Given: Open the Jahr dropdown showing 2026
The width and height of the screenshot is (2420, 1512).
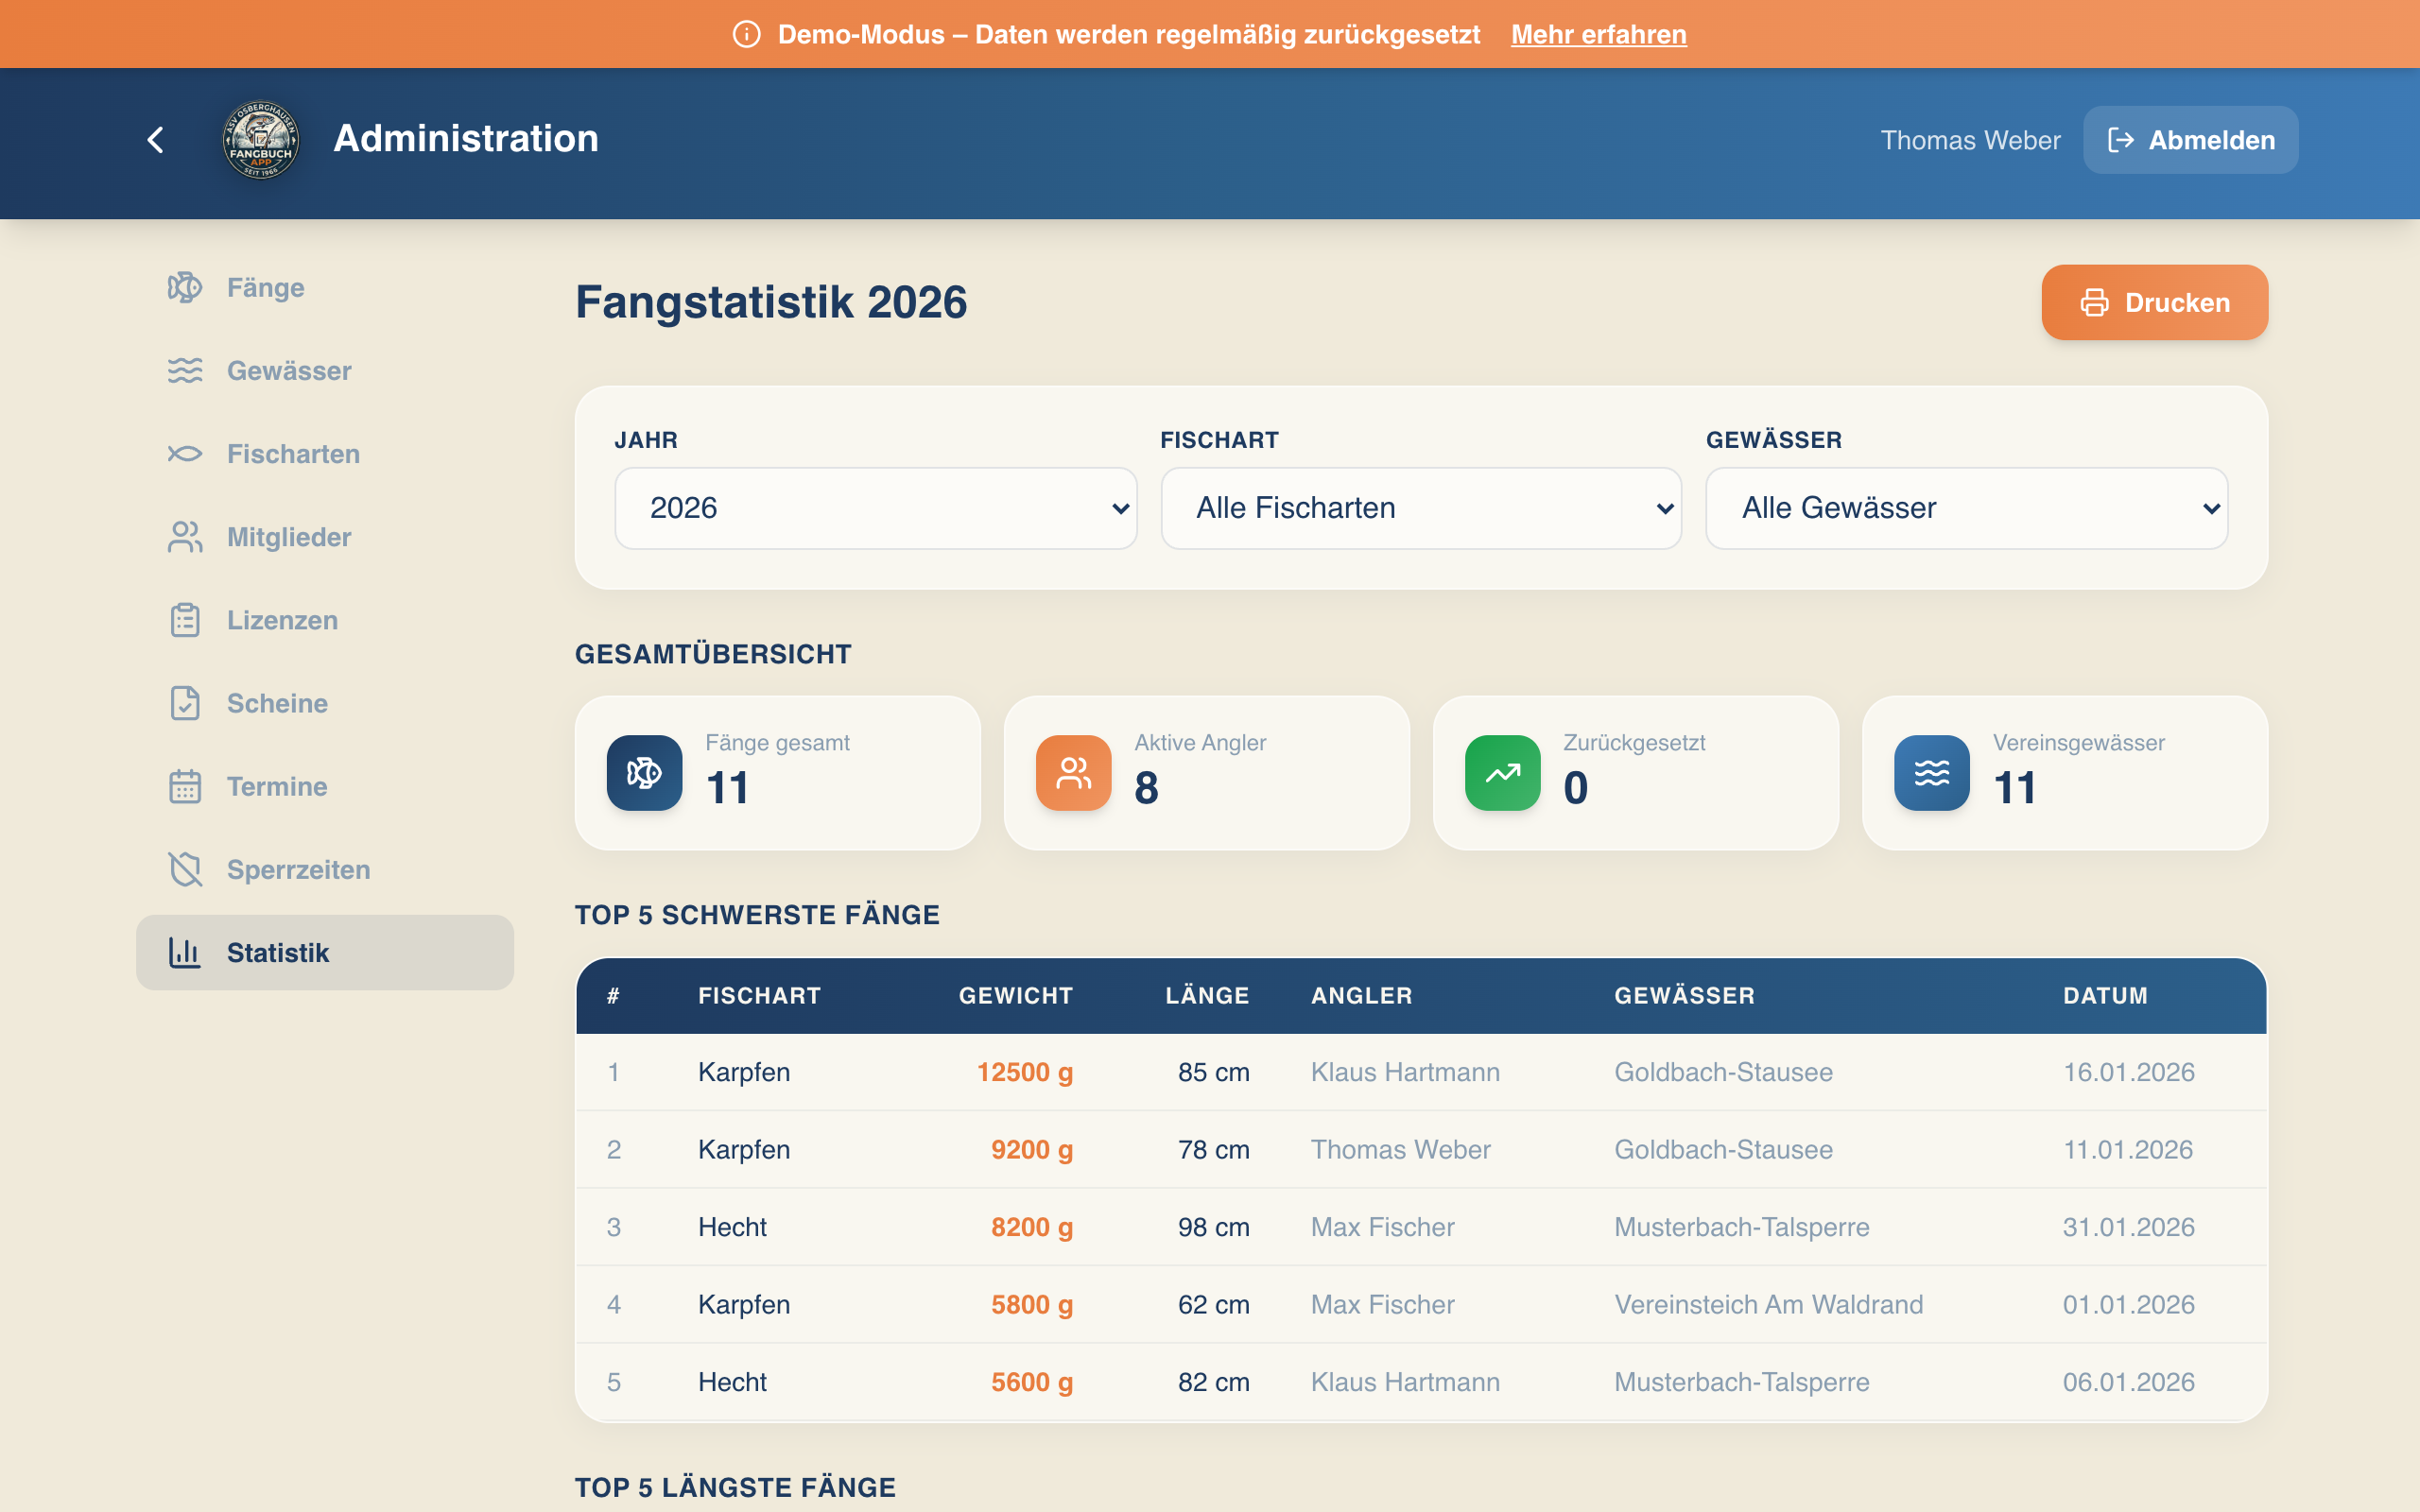Looking at the screenshot, I should click(x=874, y=508).
